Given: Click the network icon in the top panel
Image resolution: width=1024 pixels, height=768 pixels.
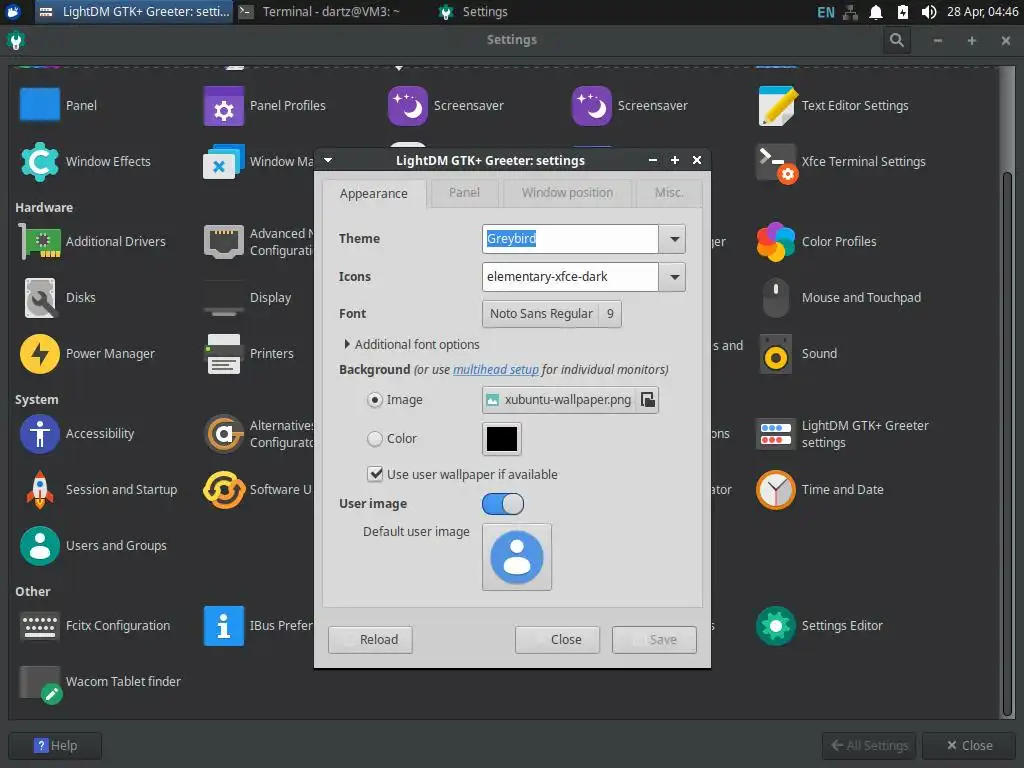Looking at the screenshot, I should (x=850, y=12).
